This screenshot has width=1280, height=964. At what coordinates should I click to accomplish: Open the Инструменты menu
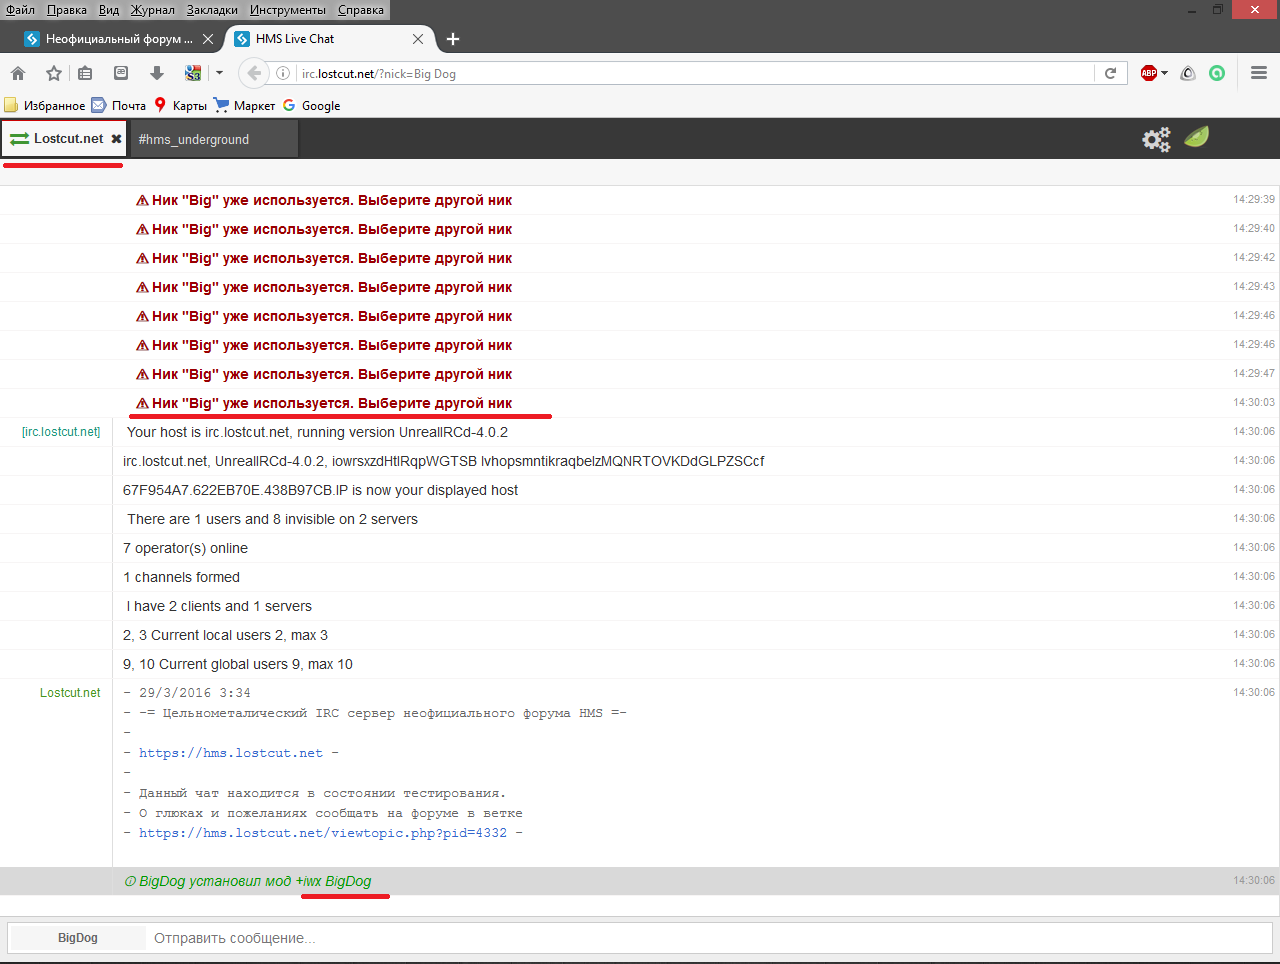pos(287,10)
